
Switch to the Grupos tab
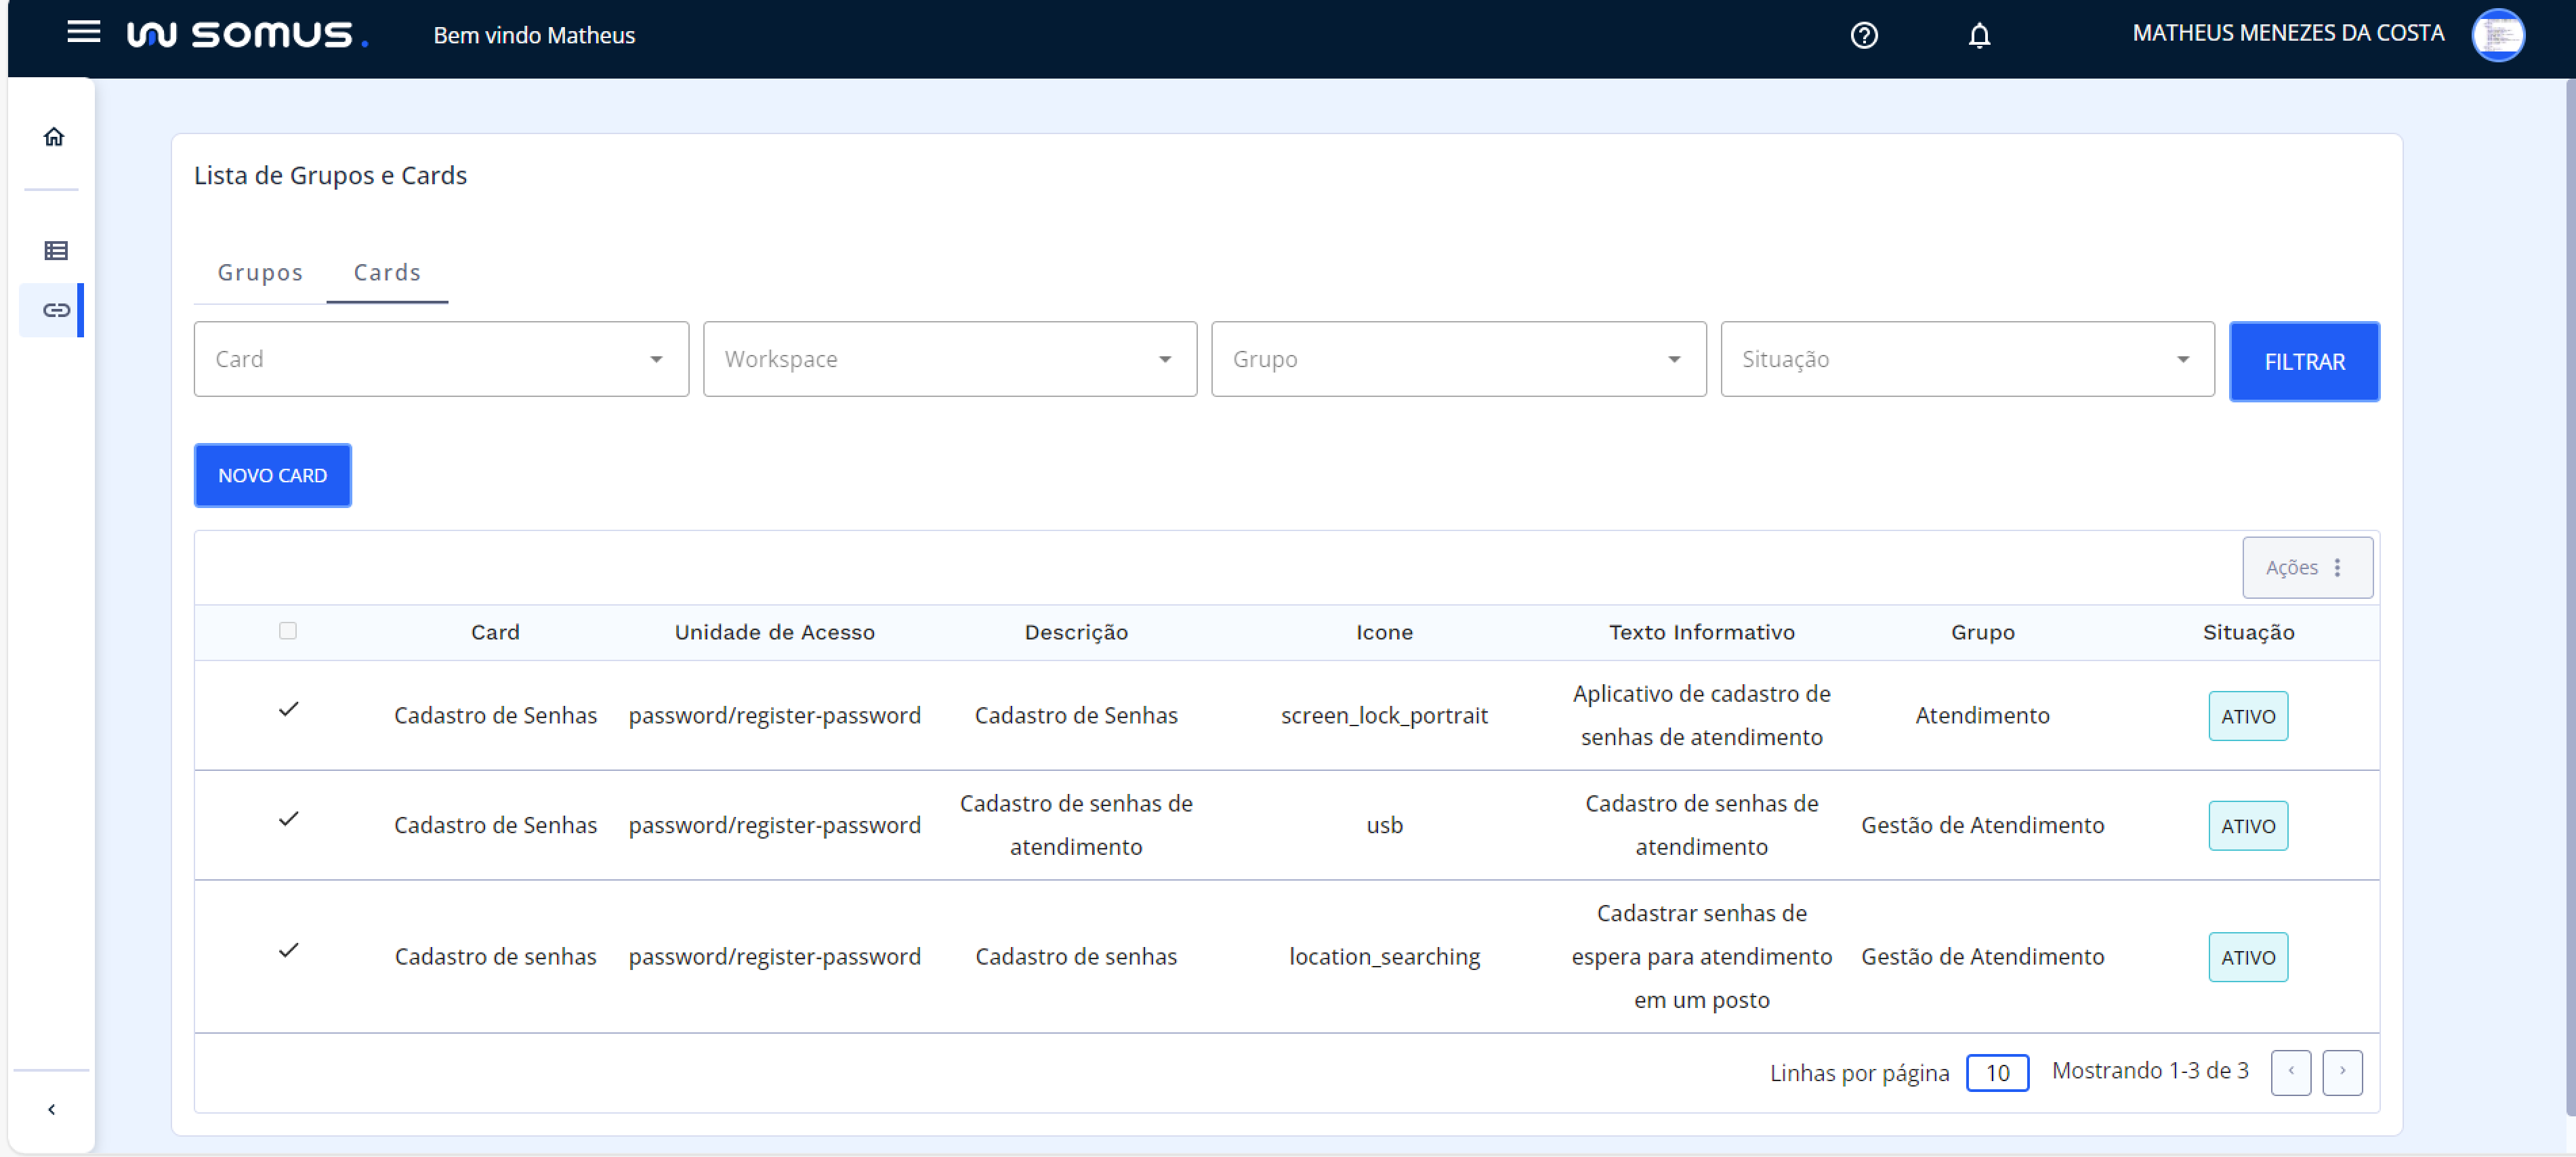click(260, 273)
